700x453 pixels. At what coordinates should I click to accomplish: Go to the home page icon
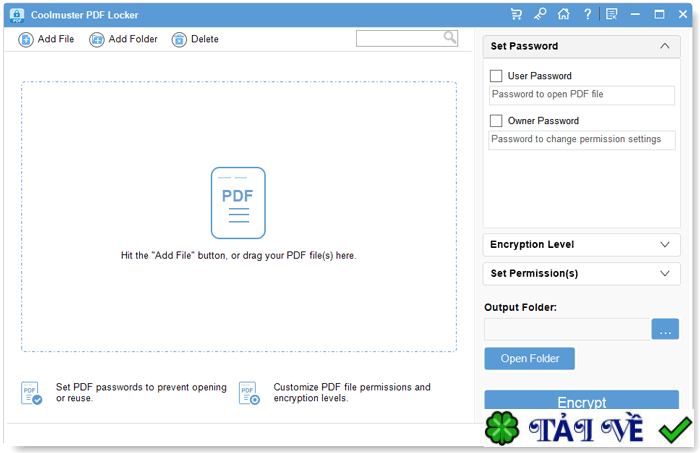click(563, 14)
